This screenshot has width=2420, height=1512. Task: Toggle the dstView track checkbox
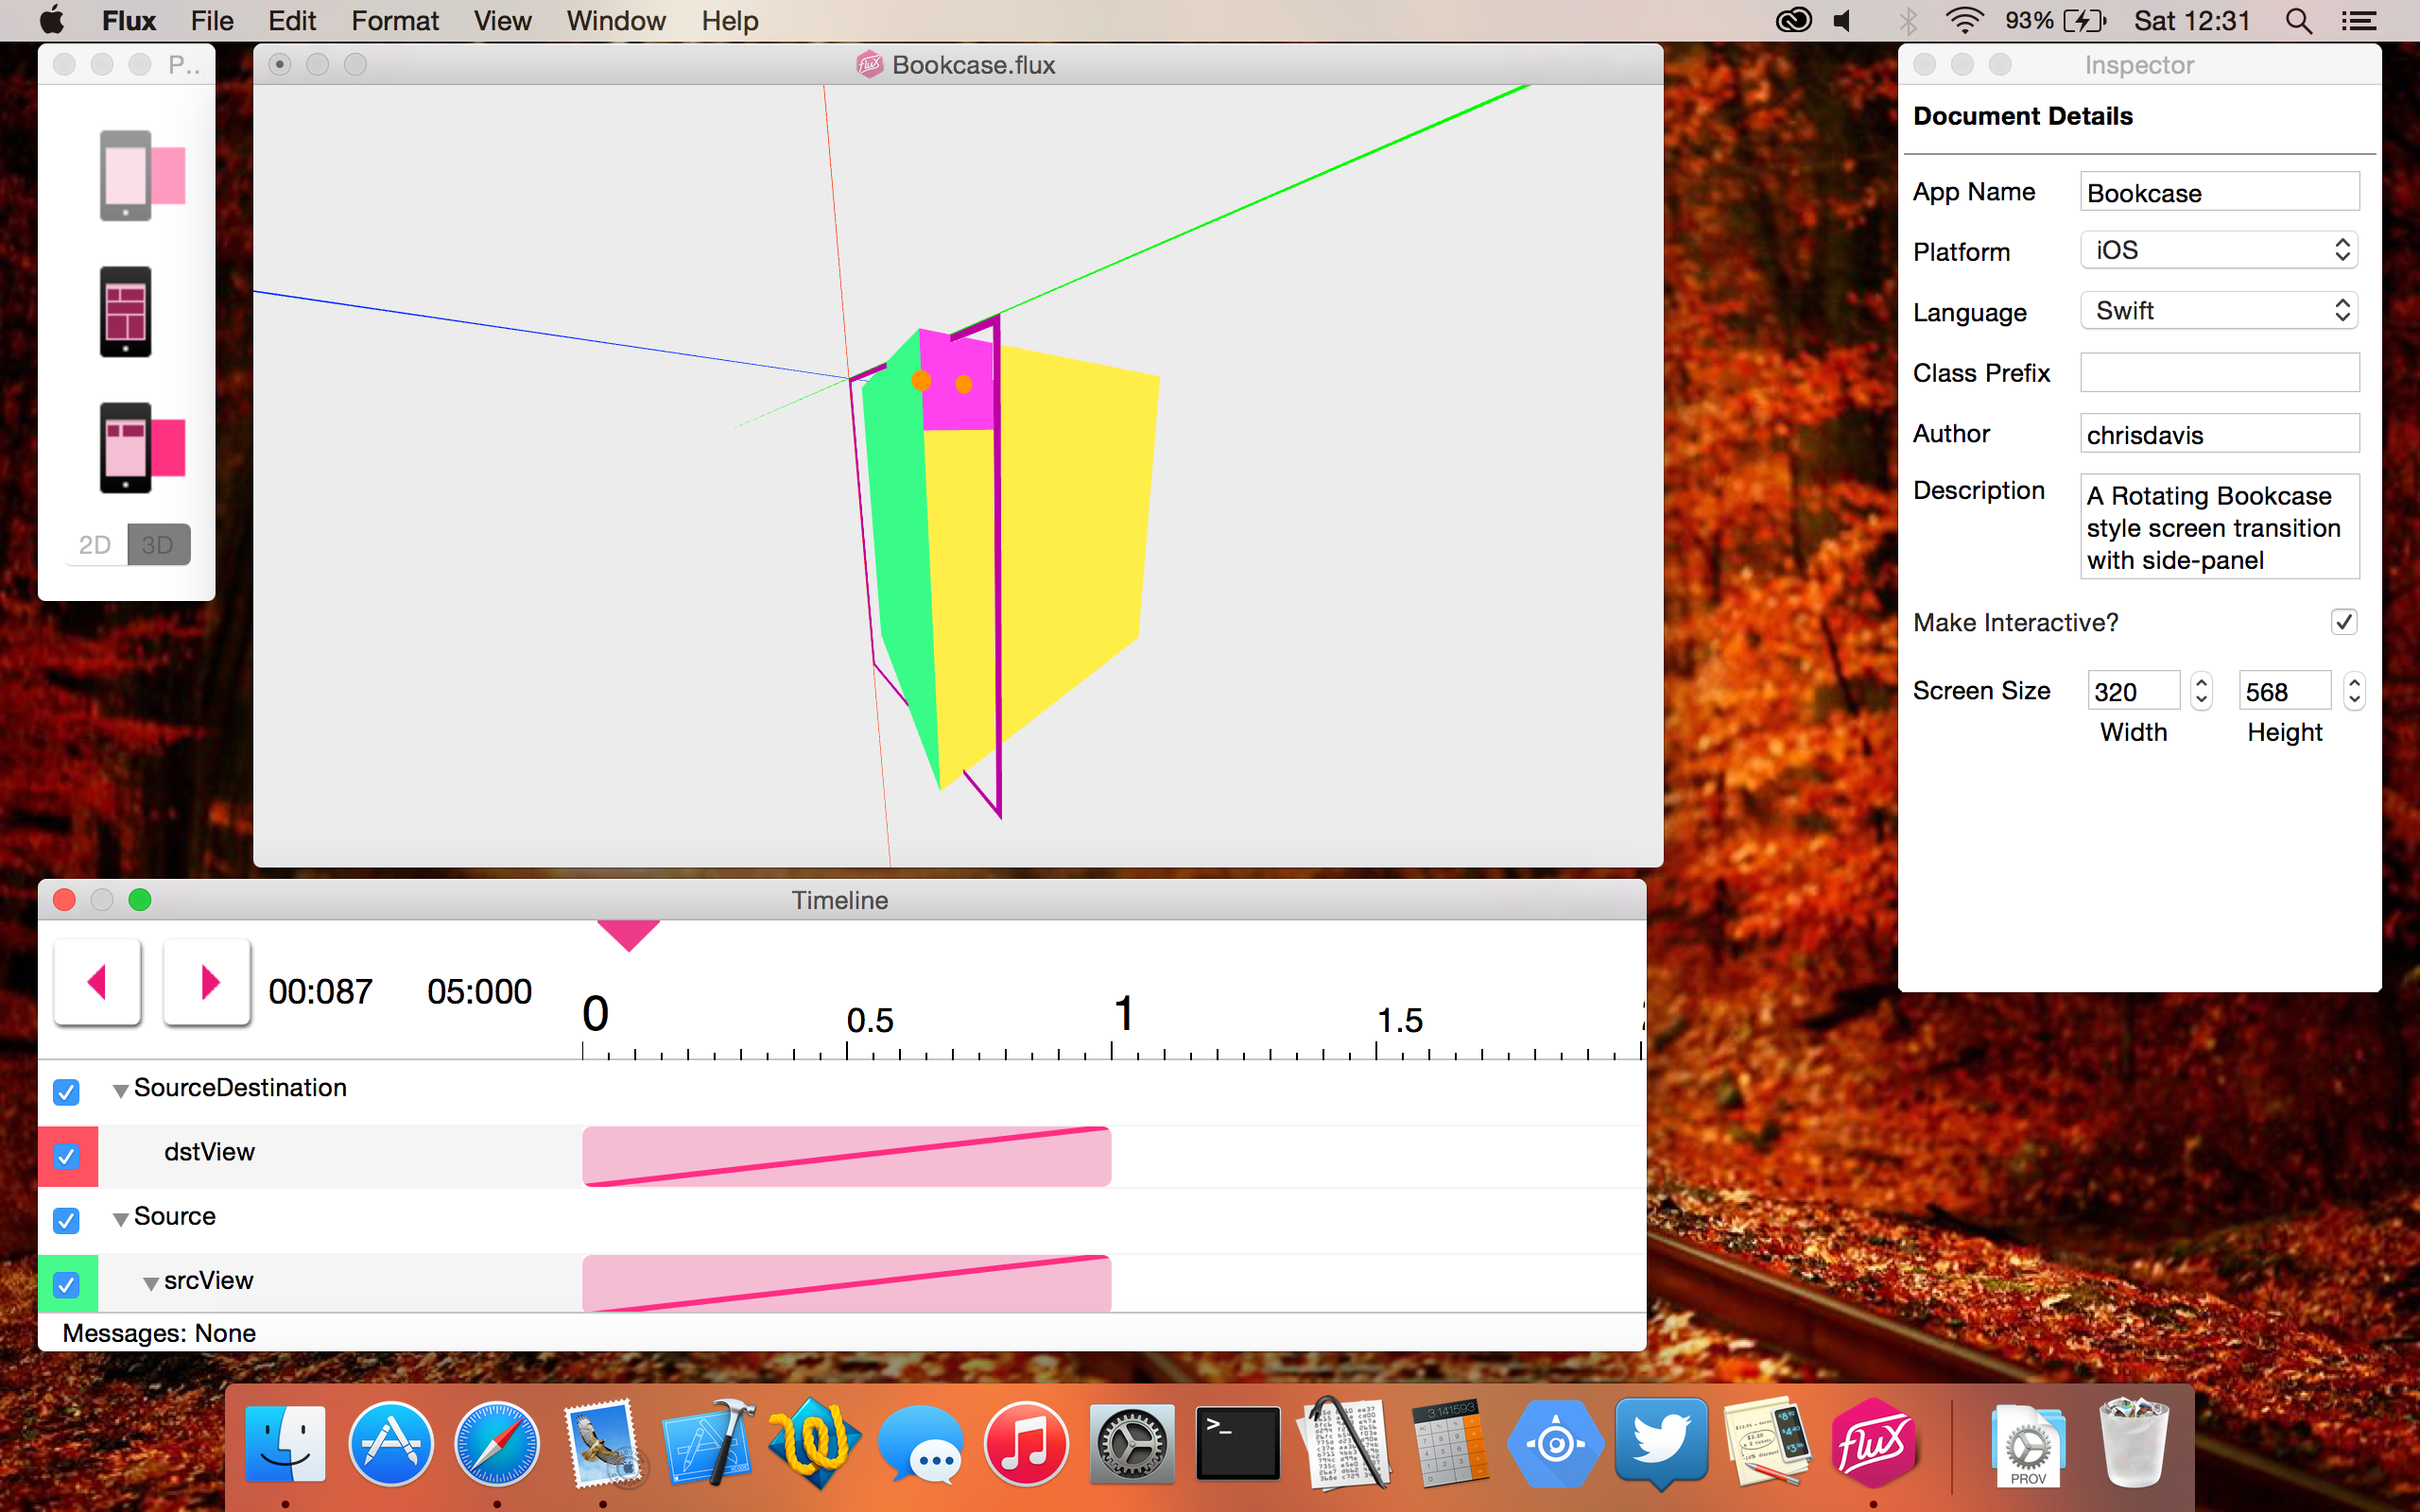(66, 1156)
